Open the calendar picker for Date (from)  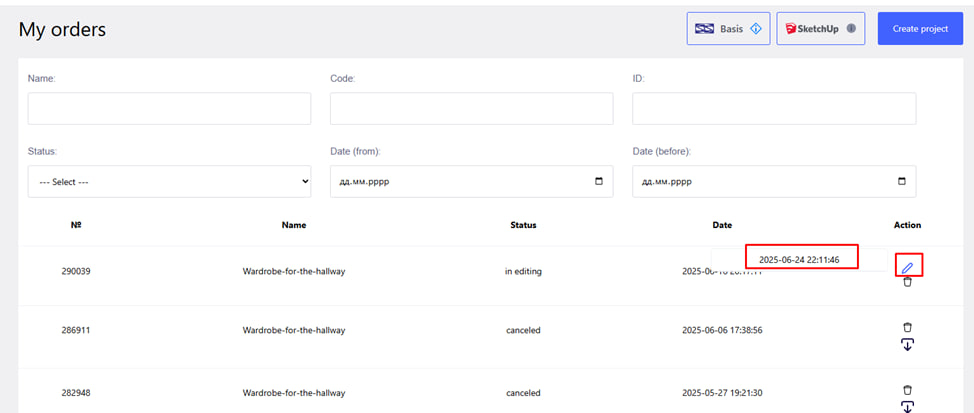coord(599,182)
